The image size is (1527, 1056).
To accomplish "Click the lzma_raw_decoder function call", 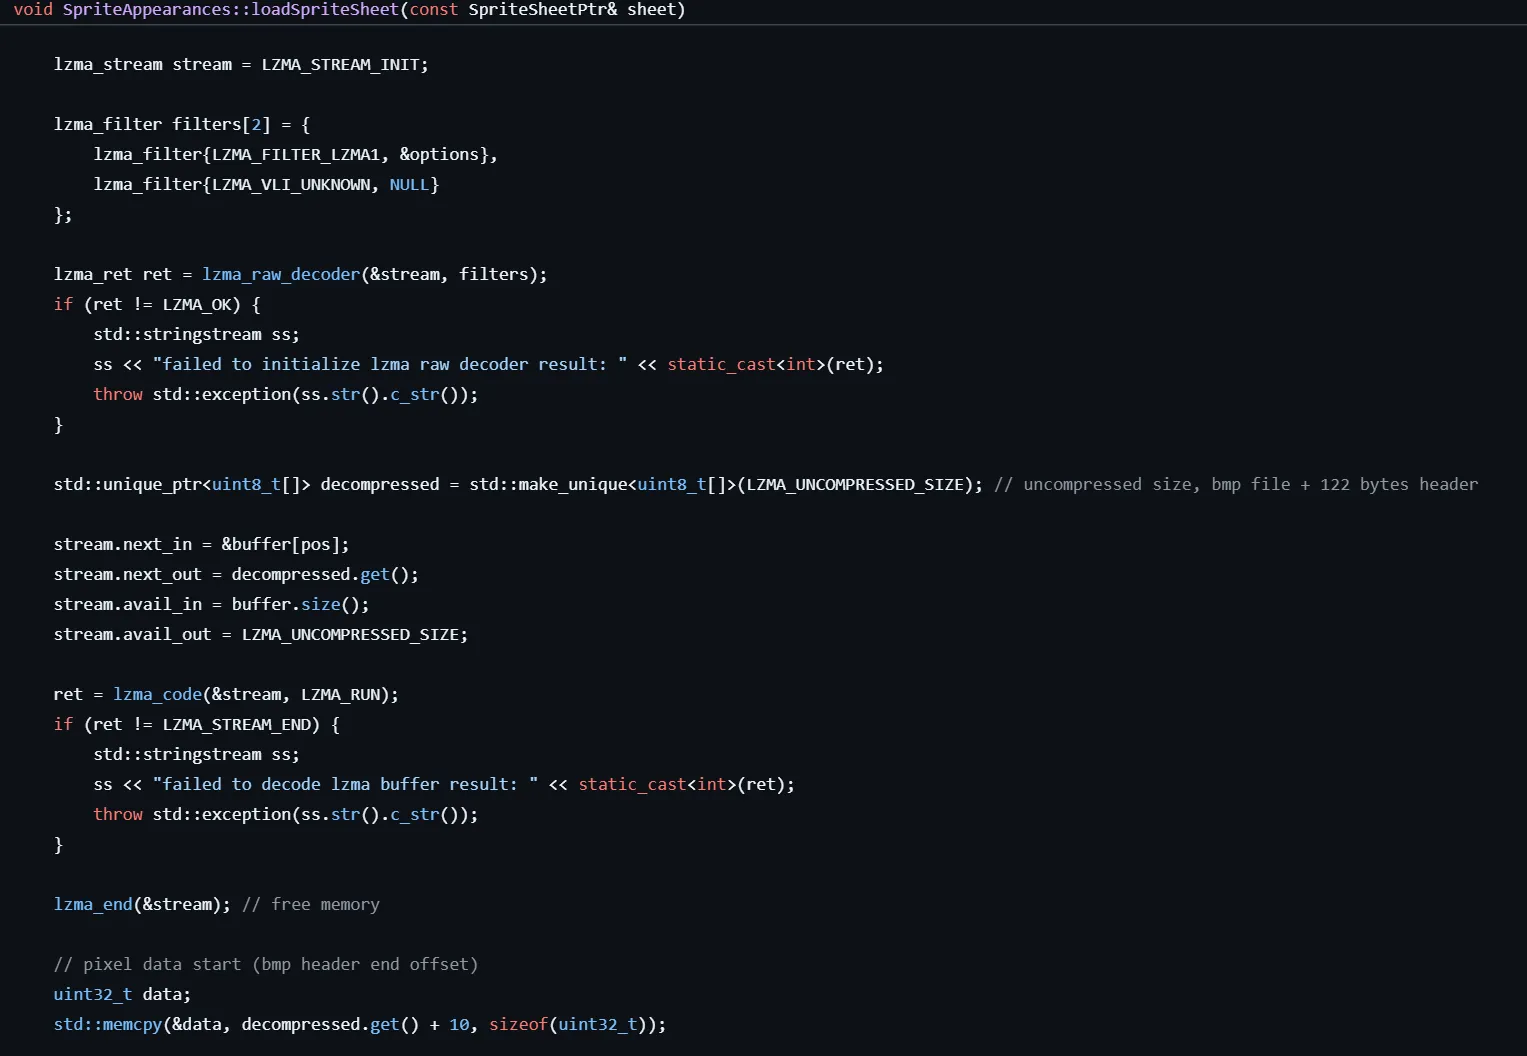I will point(280,274).
